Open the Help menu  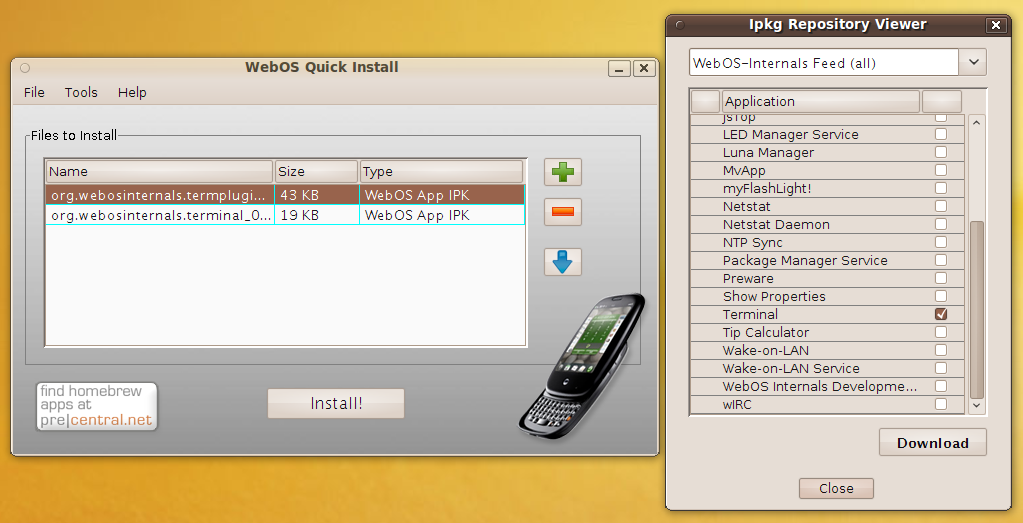click(132, 93)
